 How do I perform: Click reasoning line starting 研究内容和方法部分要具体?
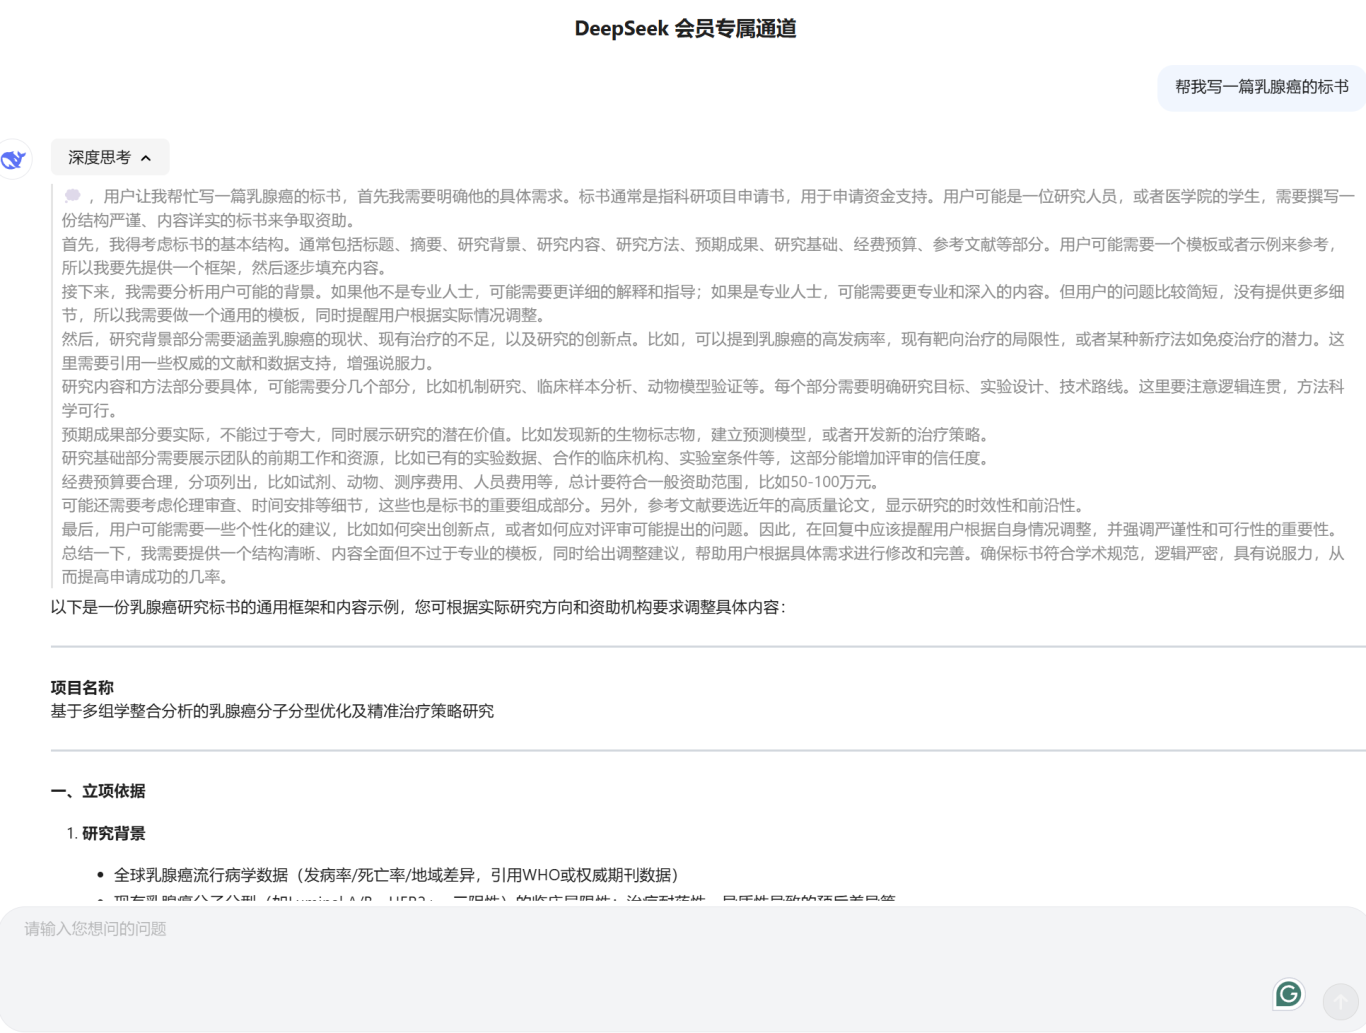tap(702, 398)
